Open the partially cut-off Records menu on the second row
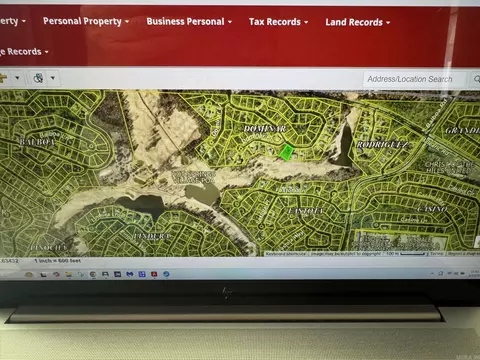This screenshot has height=360, width=480. (x=24, y=52)
